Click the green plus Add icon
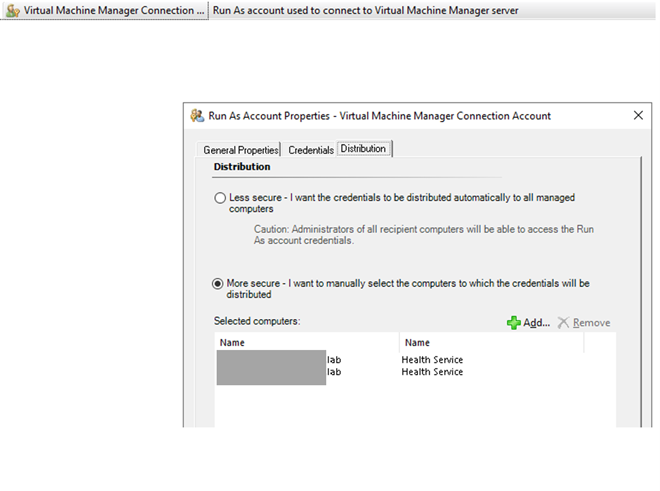 tap(514, 323)
